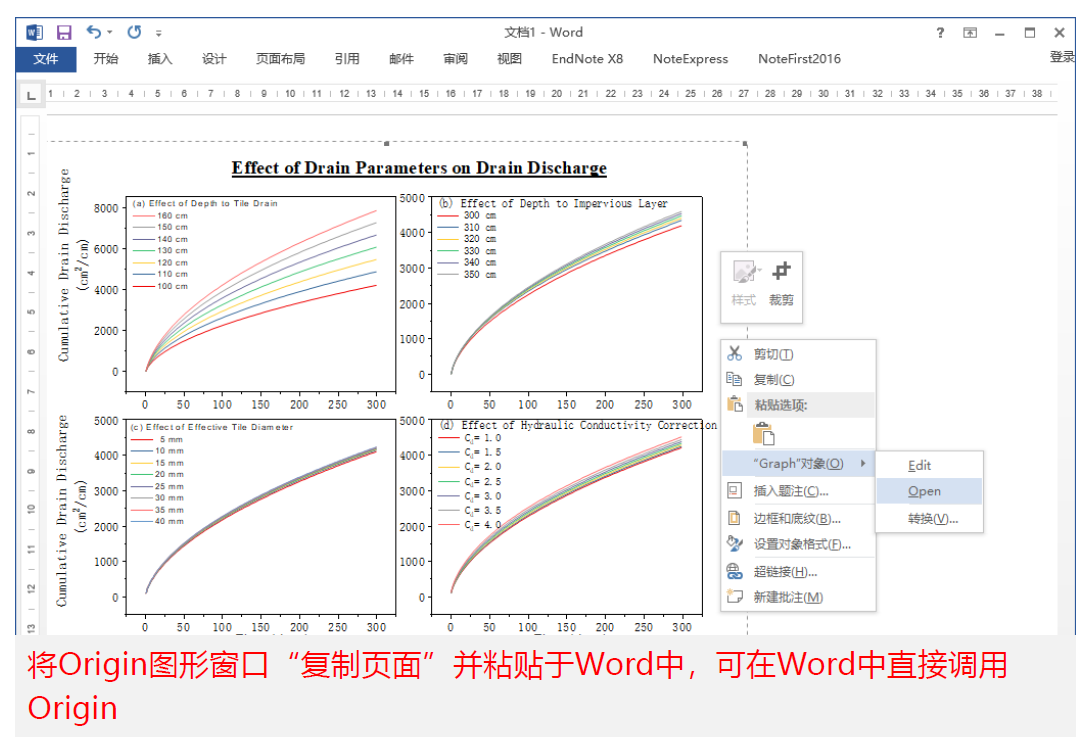Open the customize quick access toolbar dropdown
1085x743 pixels.
159,34
